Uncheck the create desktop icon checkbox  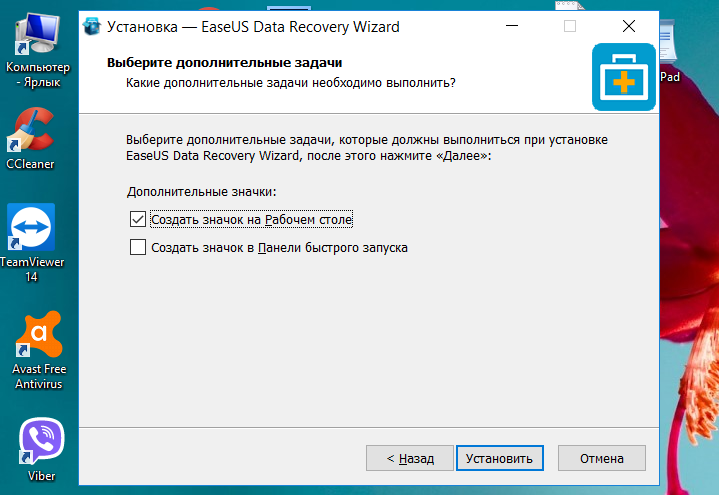138,219
